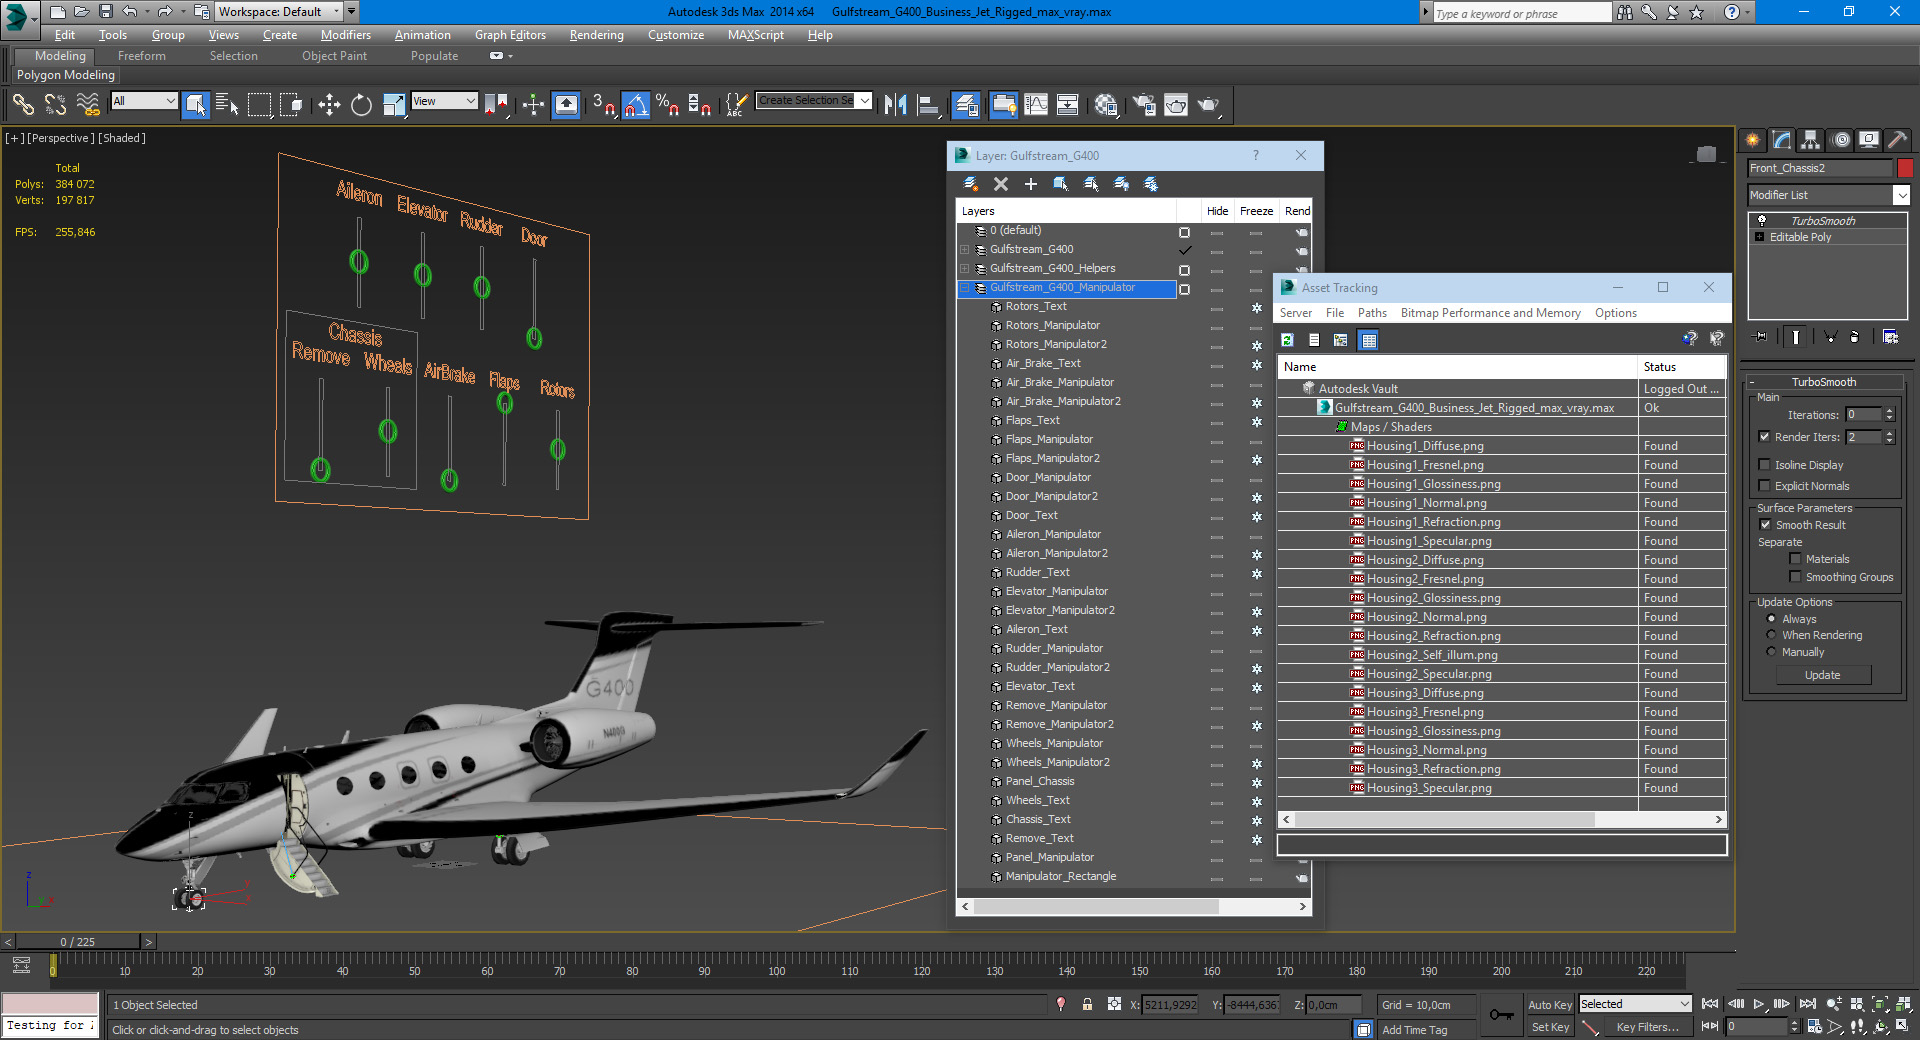Select When Rendering update option

click(1771, 634)
